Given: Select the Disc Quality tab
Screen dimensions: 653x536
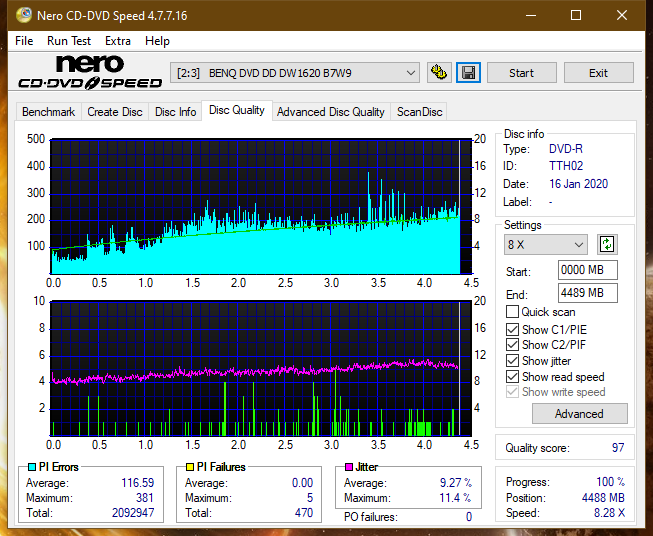Looking at the screenshot, I should (x=237, y=110).
